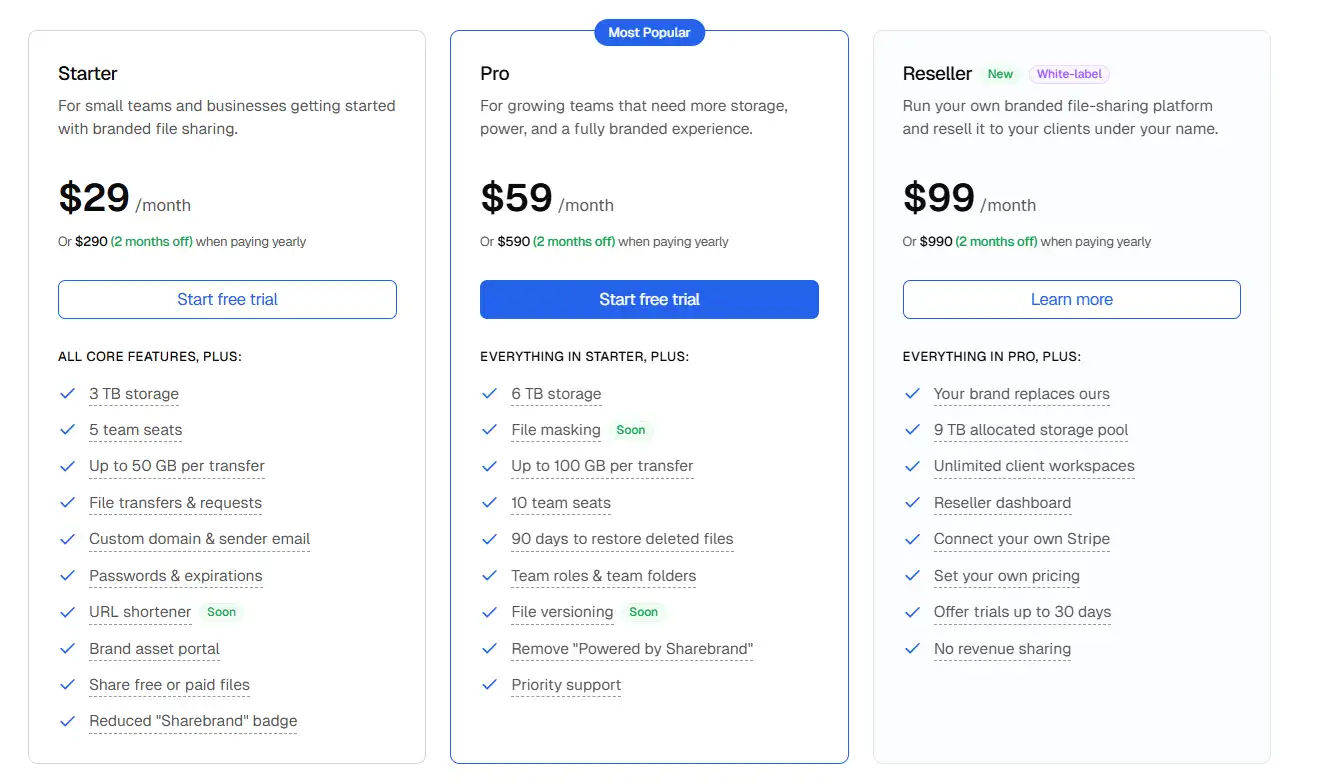Click the checkmark beside "No revenue sharing"
Screen dimensions: 1336x783
coord(912,649)
